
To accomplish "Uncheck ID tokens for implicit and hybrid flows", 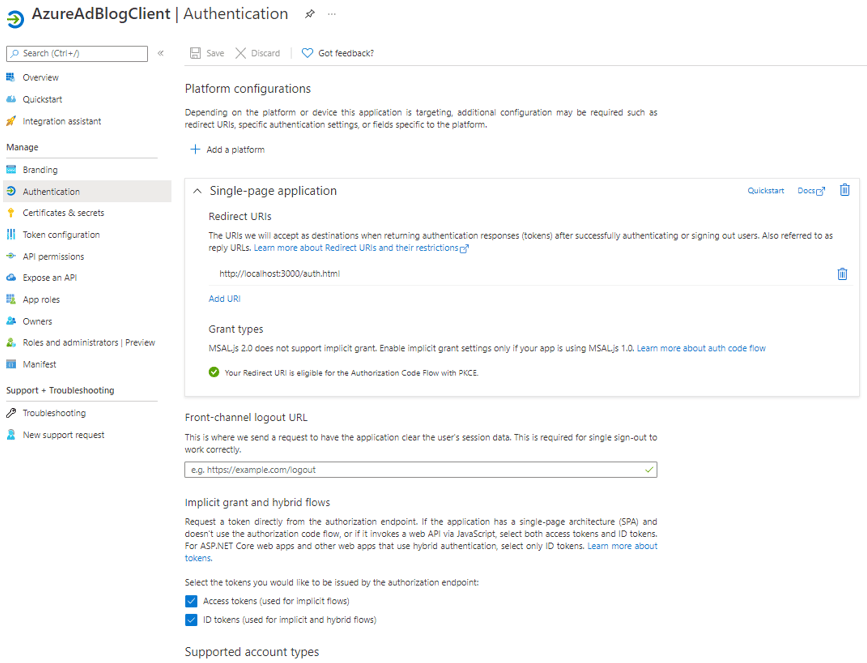I will 191,620.
